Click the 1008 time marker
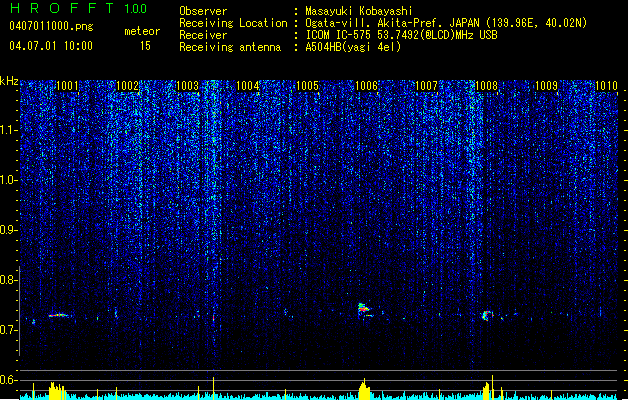Image resolution: width=629 pixels, height=400 pixels. [486, 85]
